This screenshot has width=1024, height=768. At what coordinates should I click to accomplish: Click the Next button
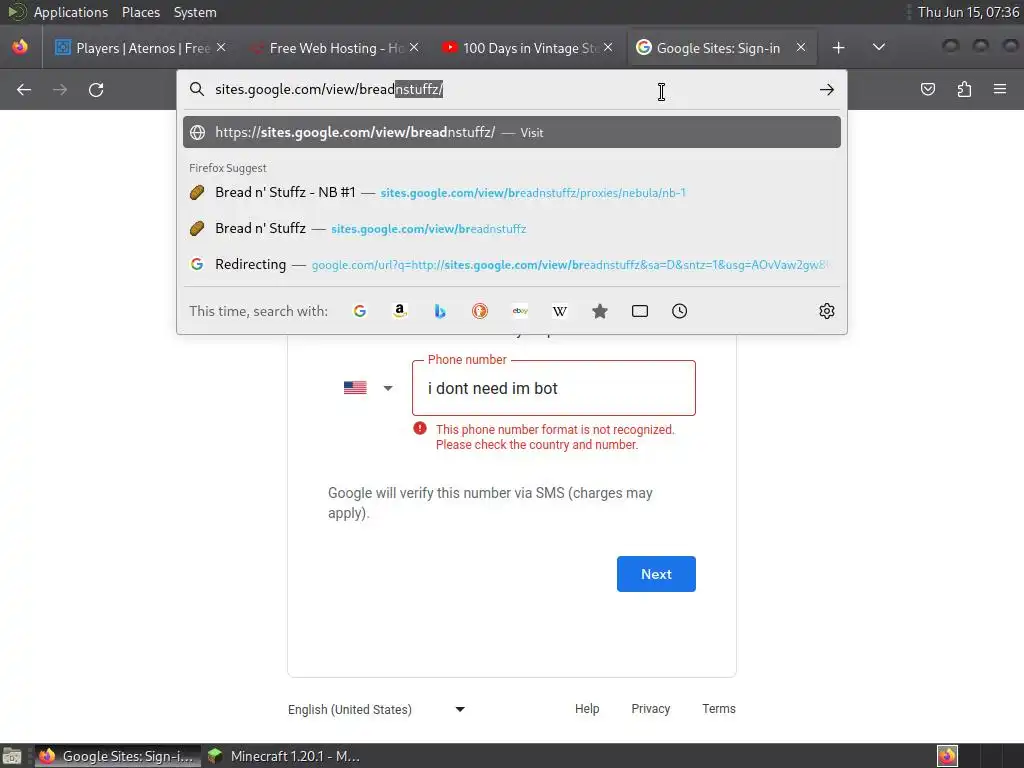[x=656, y=574]
